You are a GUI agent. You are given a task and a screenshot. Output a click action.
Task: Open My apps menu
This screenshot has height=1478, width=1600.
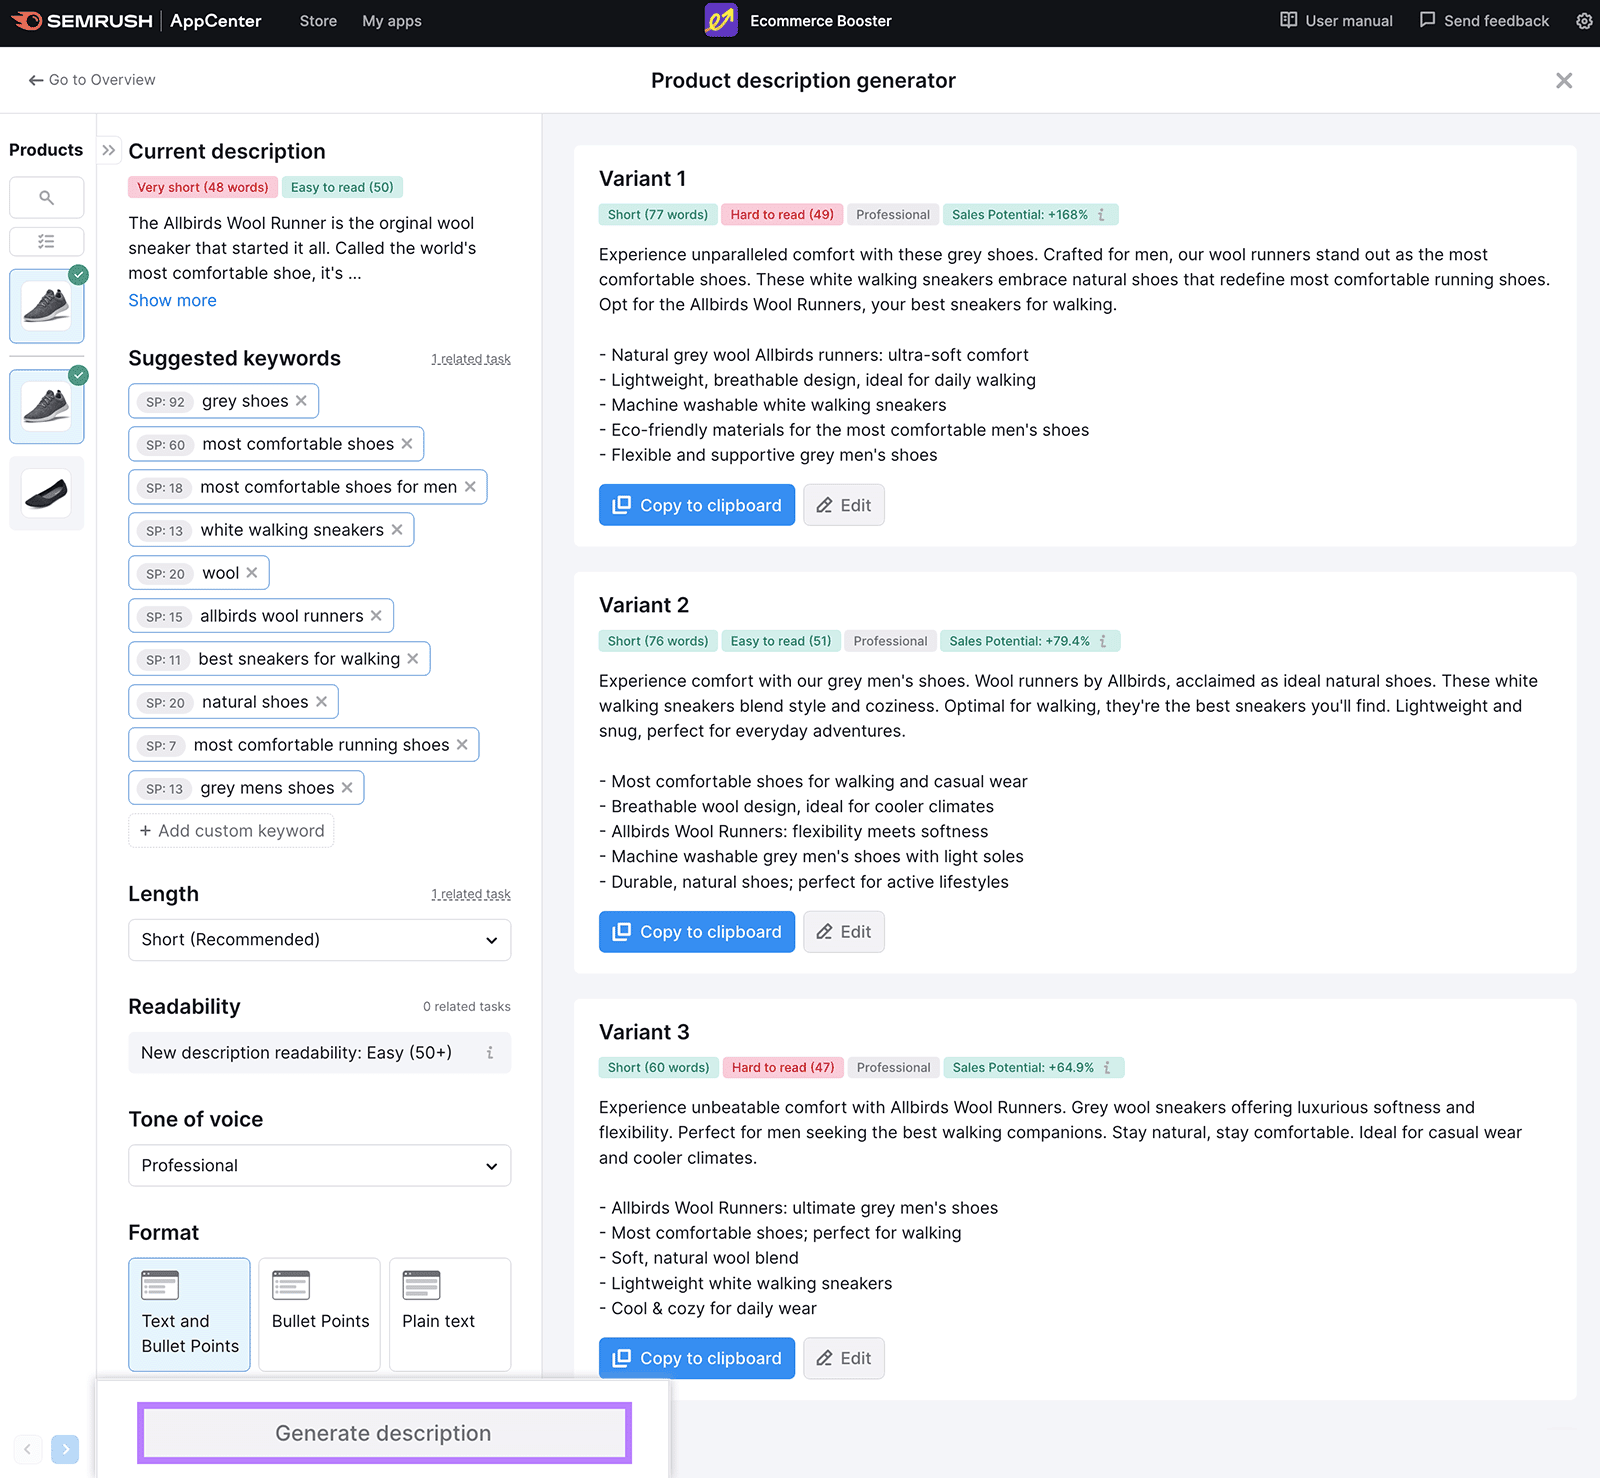tap(391, 21)
